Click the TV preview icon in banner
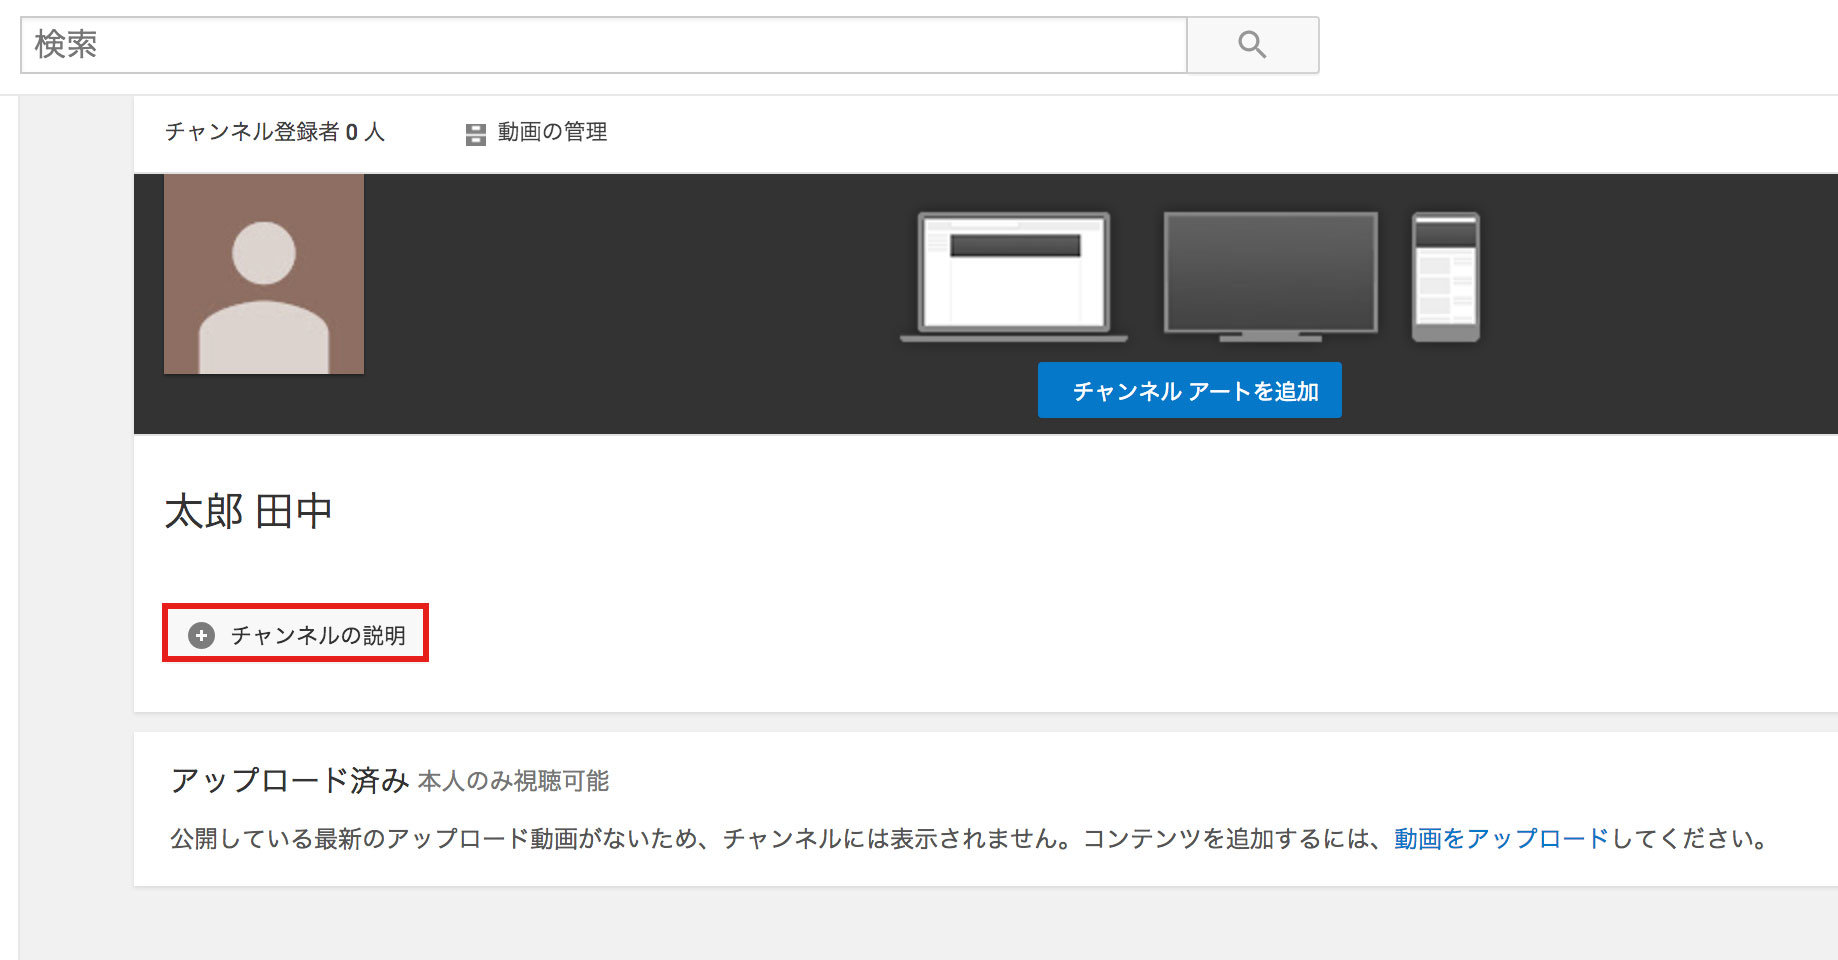 (x=1270, y=277)
